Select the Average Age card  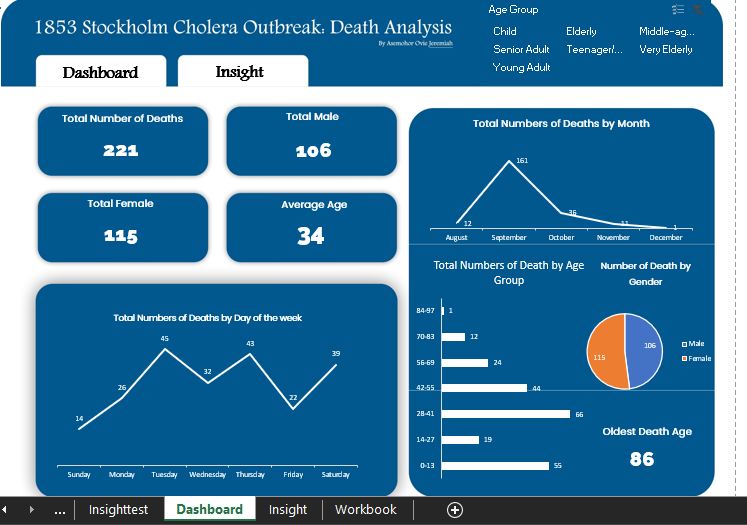click(x=312, y=227)
